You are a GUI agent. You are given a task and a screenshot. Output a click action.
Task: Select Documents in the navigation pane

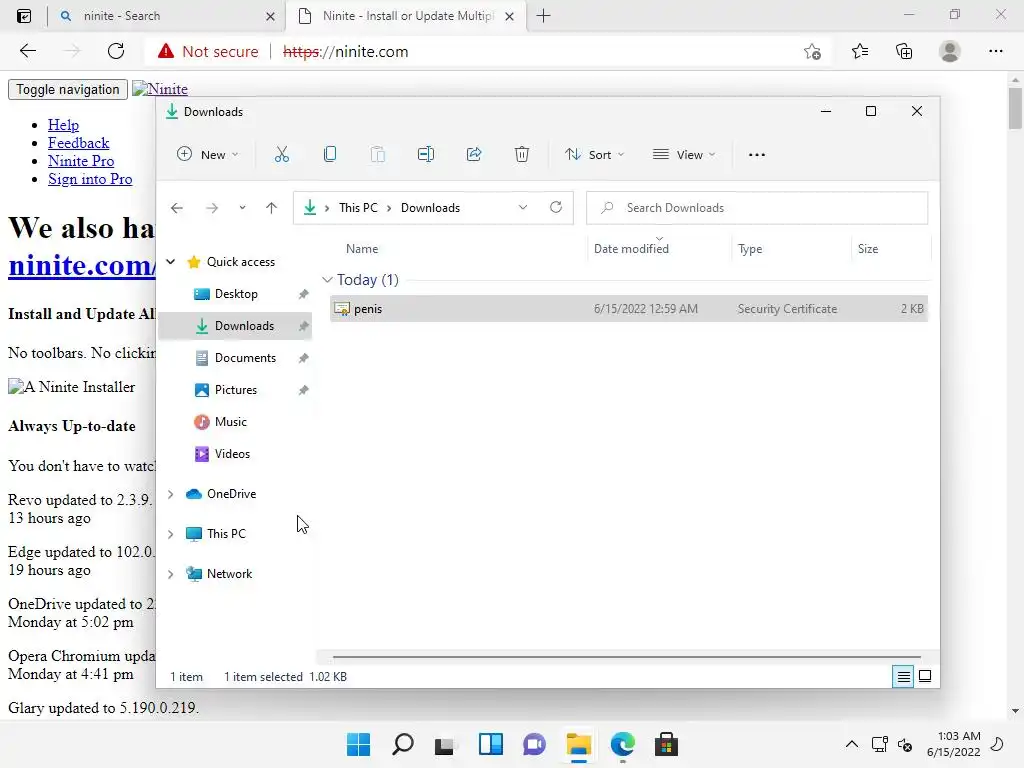point(235,358)
